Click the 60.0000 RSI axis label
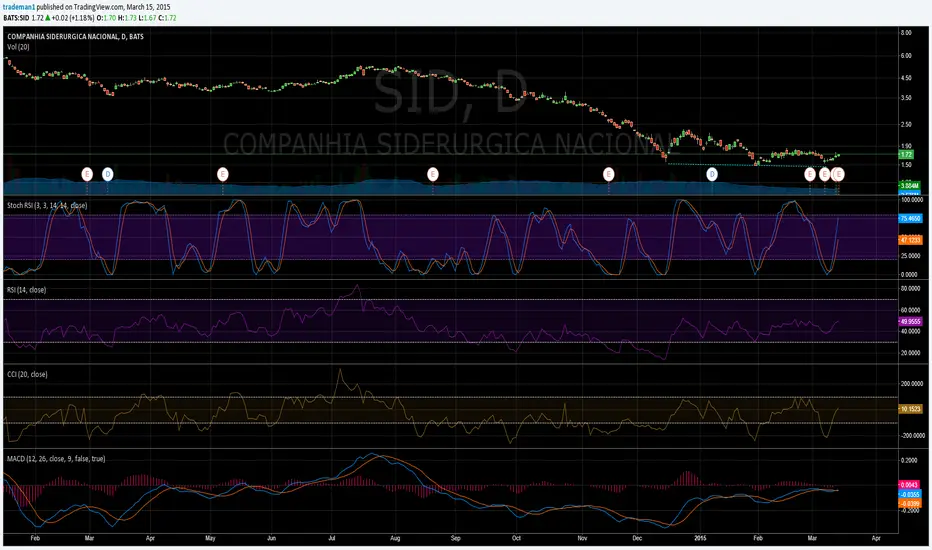Viewport: 932px width, 550px height. [x=911, y=310]
